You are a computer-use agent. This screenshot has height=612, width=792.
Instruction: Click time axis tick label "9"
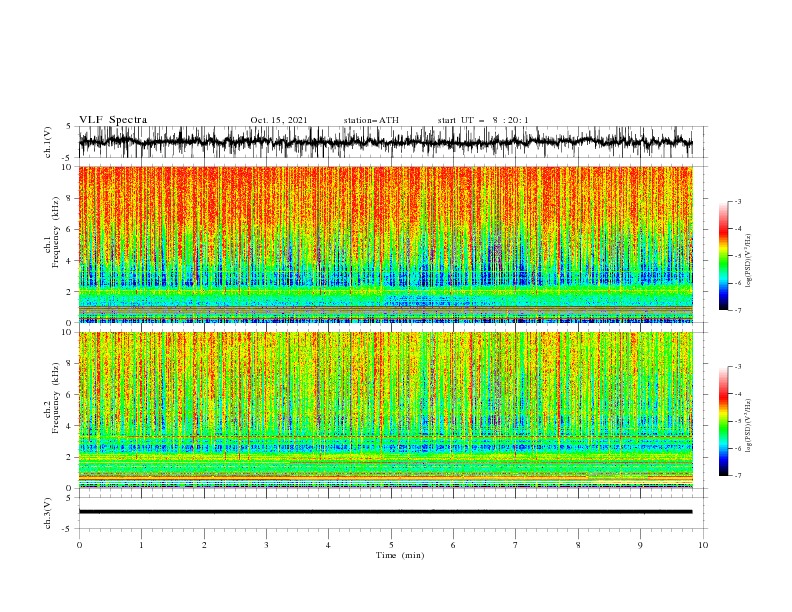[640, 545]
